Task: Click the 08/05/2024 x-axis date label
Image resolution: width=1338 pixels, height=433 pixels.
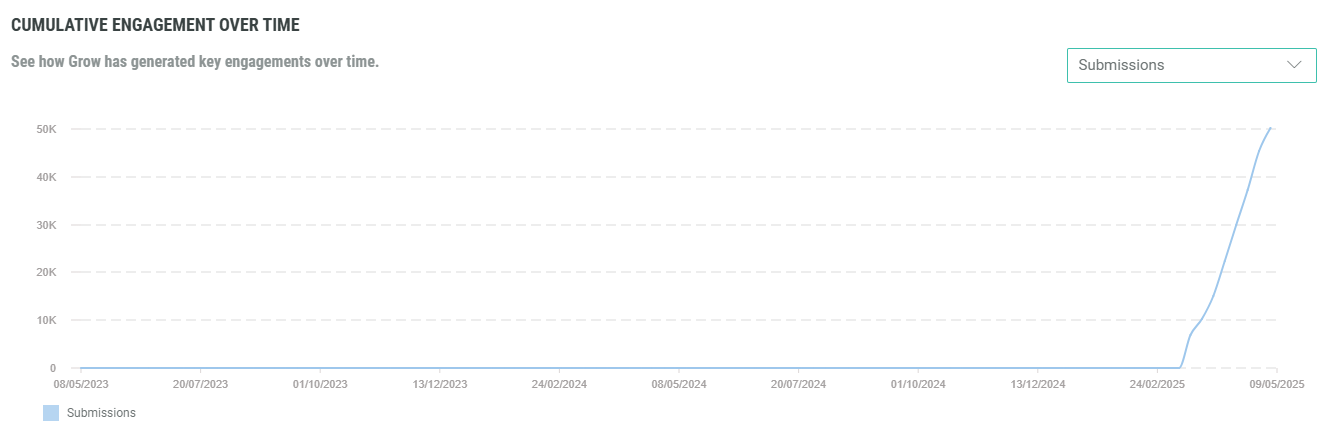Action: [679, 383]
